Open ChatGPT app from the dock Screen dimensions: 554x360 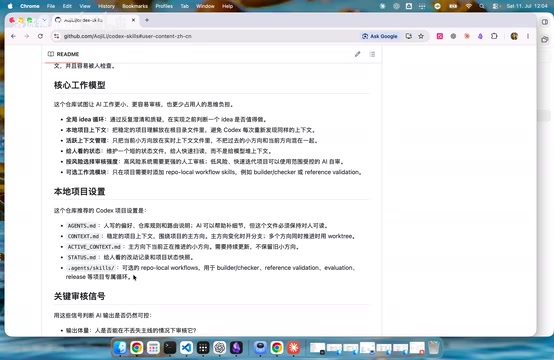pyautogui.click(x=220, y=348)
